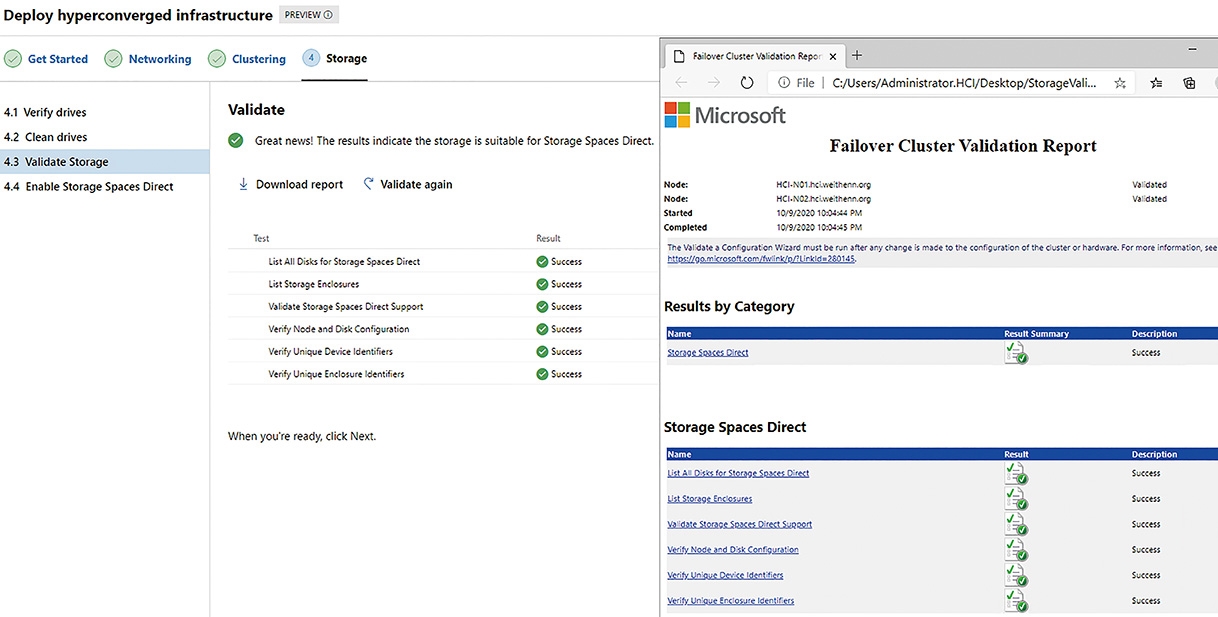Image resolution: width=1218 pixels, height=617 pixels.
Task: Open the go.microsoft.com fwlink hyperlink
Action: 761,258
